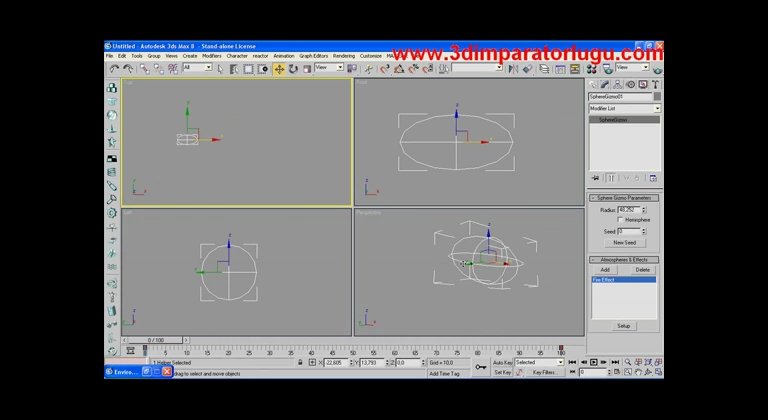Screen dimensions: 768x420
Task: Select the Select and Link tool
Action: 145,69
